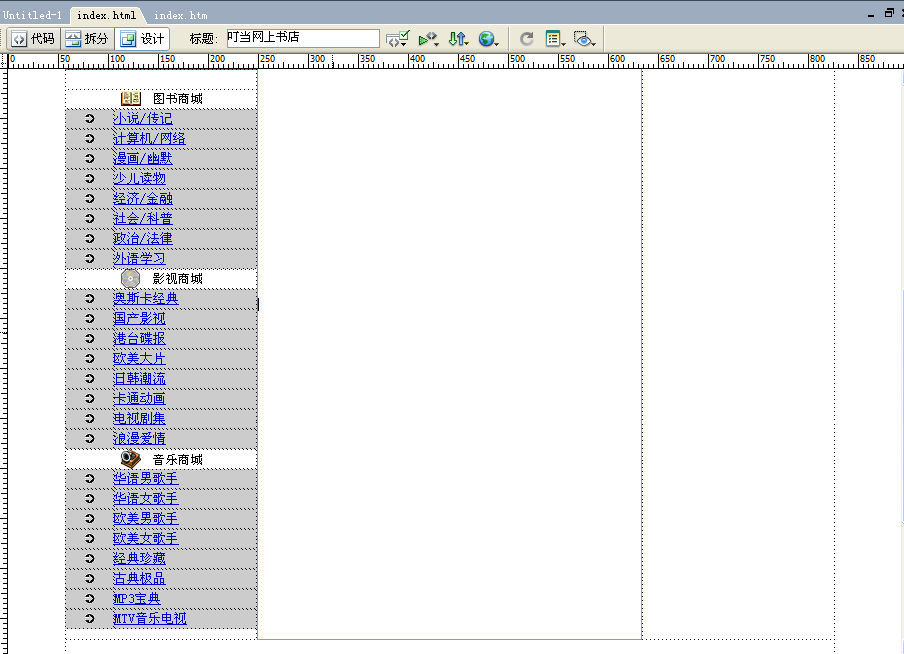Click the 小说/传记 link
Screen dimensions: 904x654
click(x=142, y=118)
